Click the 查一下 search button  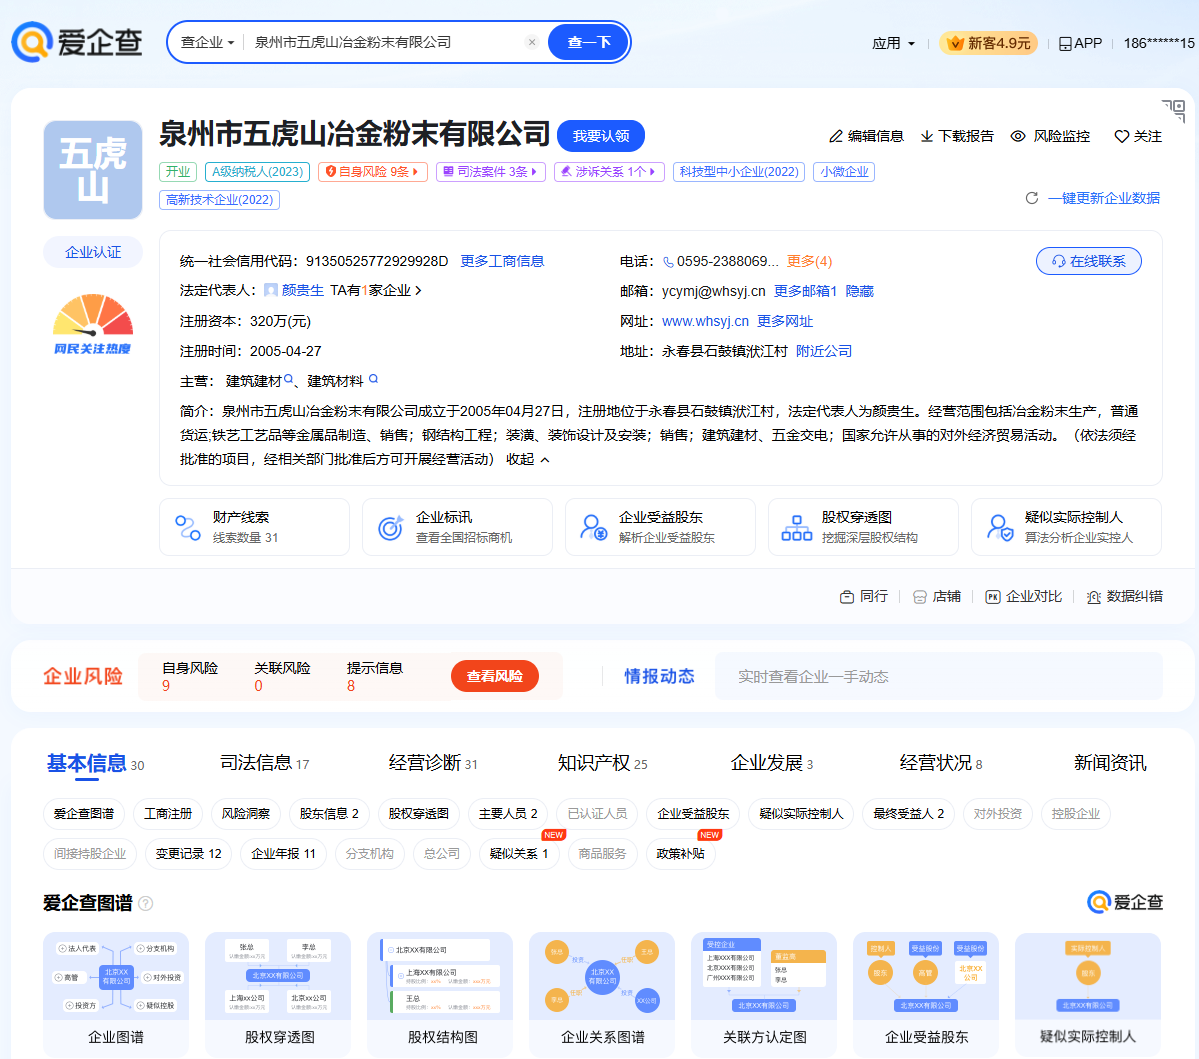point(589,42)
